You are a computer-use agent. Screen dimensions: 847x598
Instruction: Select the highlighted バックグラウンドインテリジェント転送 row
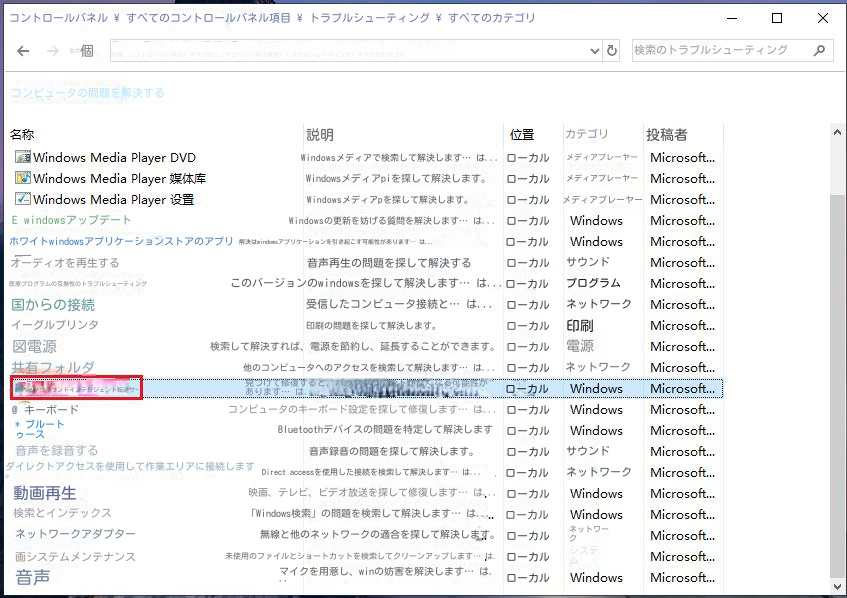(x=75, y=388)
